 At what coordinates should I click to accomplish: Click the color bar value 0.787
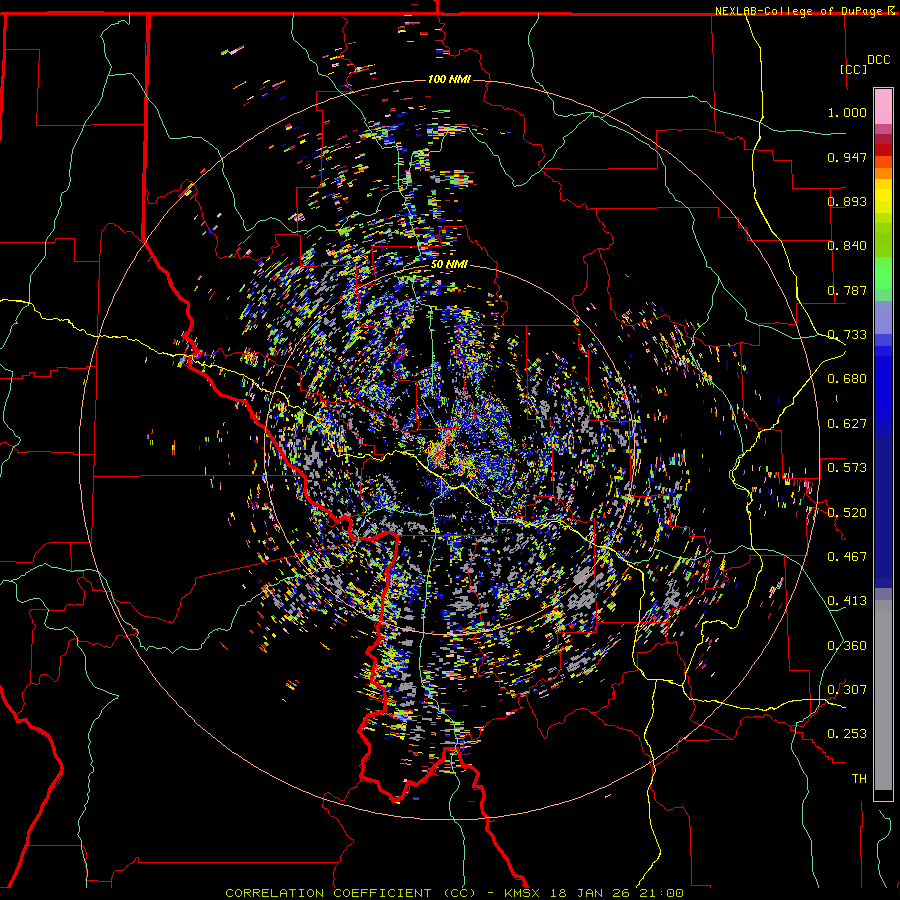(x=847, y=290)
